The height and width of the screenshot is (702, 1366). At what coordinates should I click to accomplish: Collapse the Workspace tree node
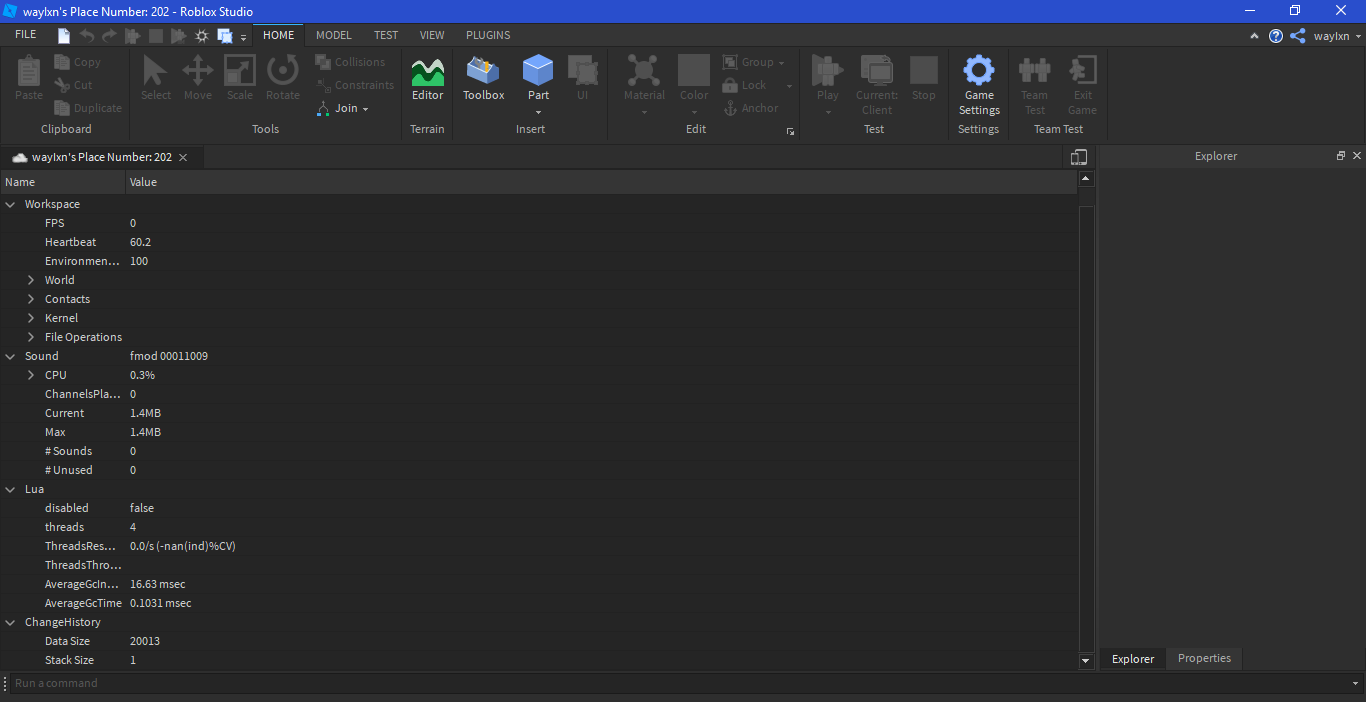click(11, 204)
